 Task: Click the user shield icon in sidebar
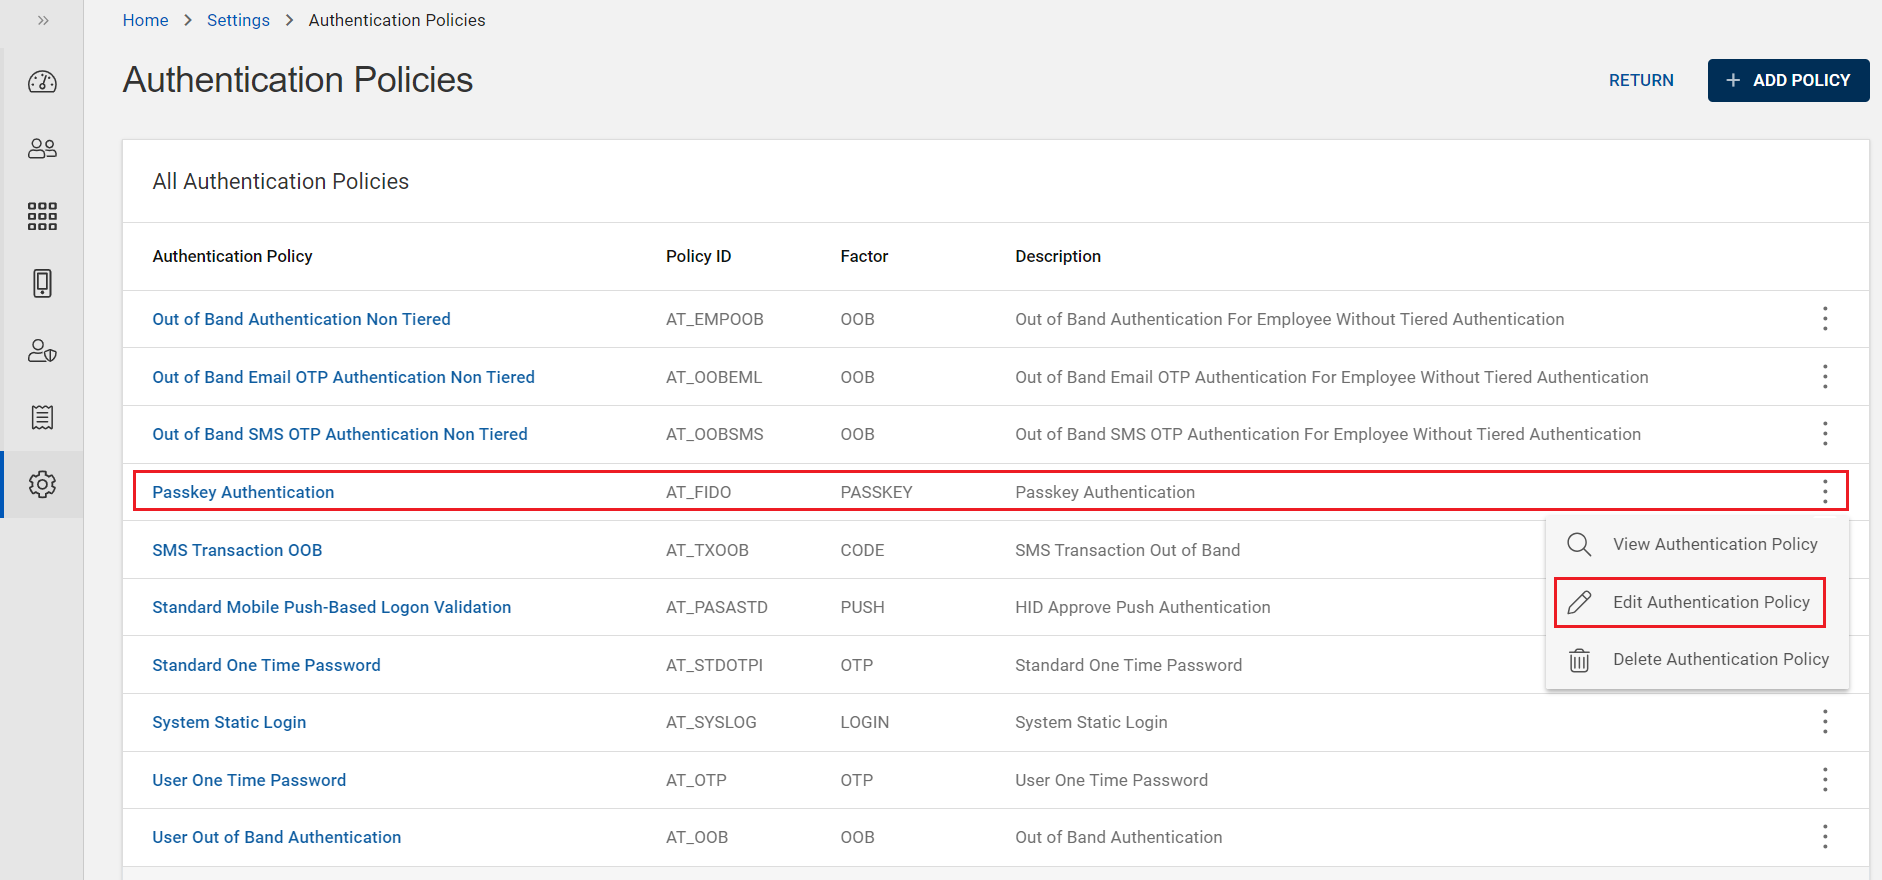42,351
